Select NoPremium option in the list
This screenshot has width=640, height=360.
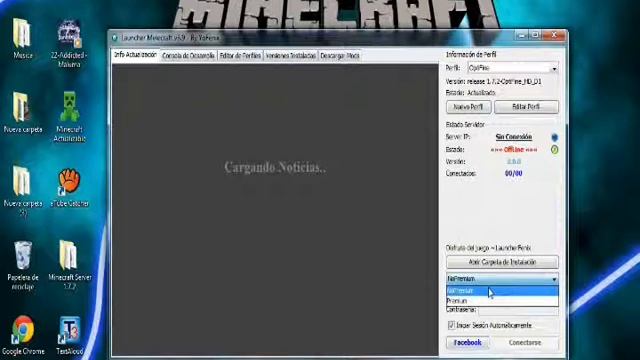502,291
